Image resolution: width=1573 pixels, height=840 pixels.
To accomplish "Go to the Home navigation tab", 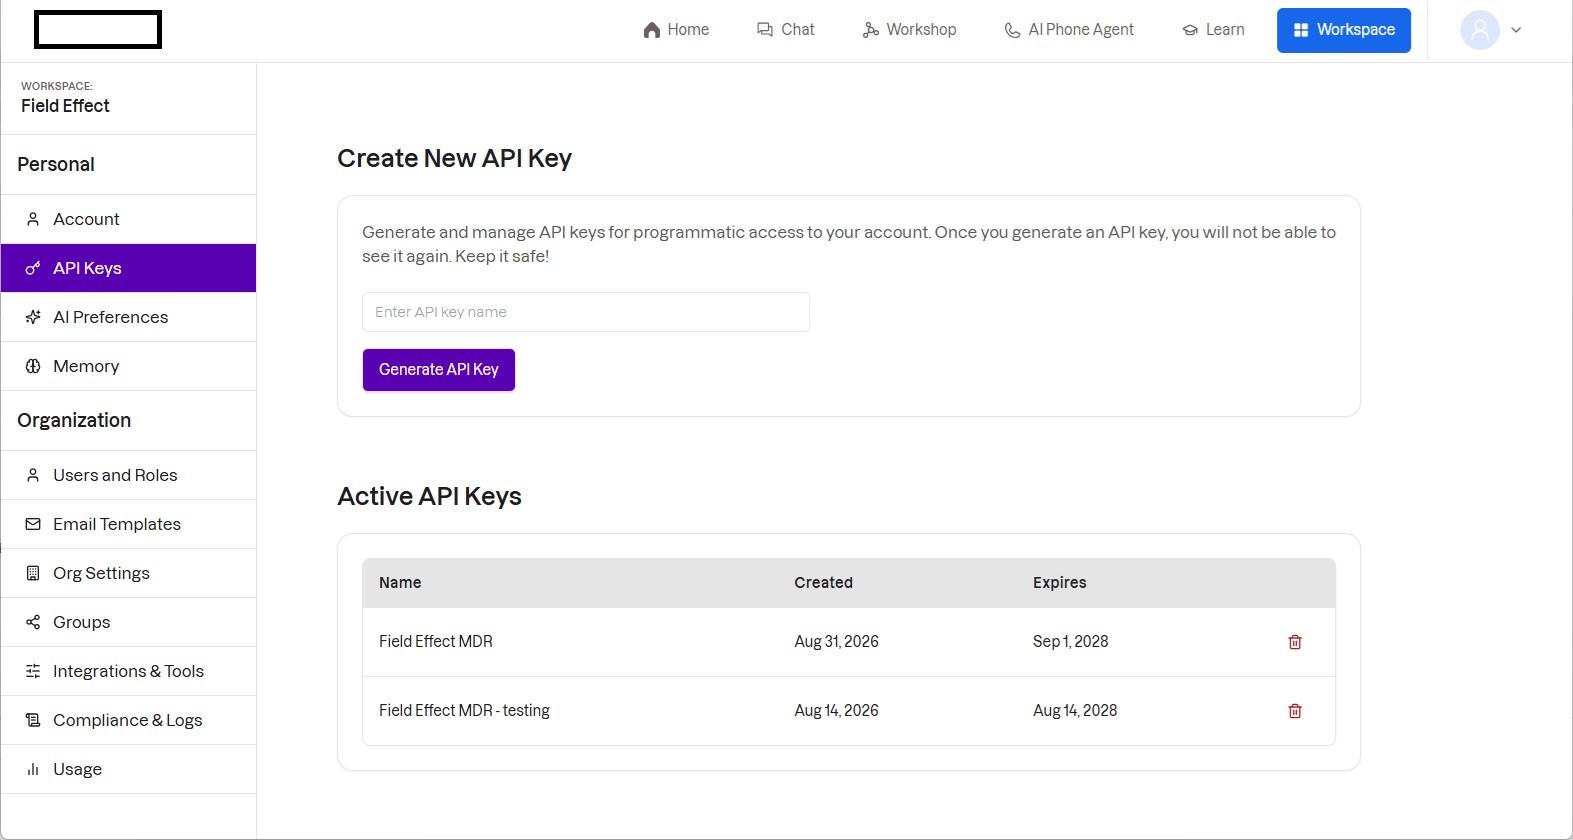I will [676, 30].
